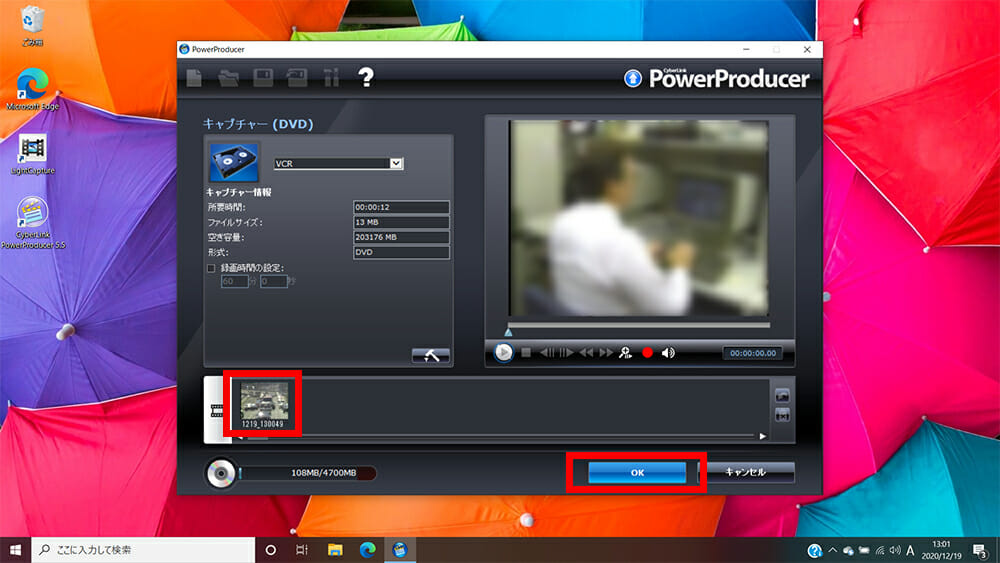Start playback with the Play button
This screenshot has width=1000, height=563.
(503, 353)
